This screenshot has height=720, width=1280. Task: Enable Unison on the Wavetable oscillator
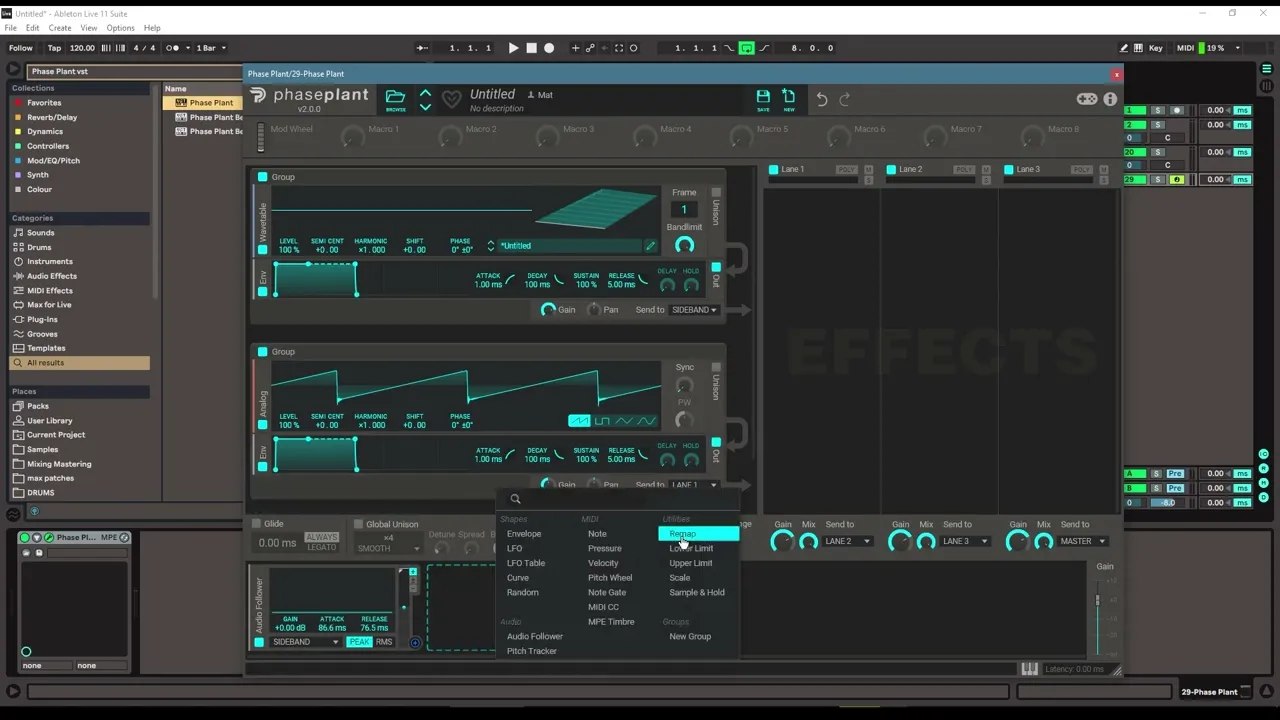tap(716, 193)
